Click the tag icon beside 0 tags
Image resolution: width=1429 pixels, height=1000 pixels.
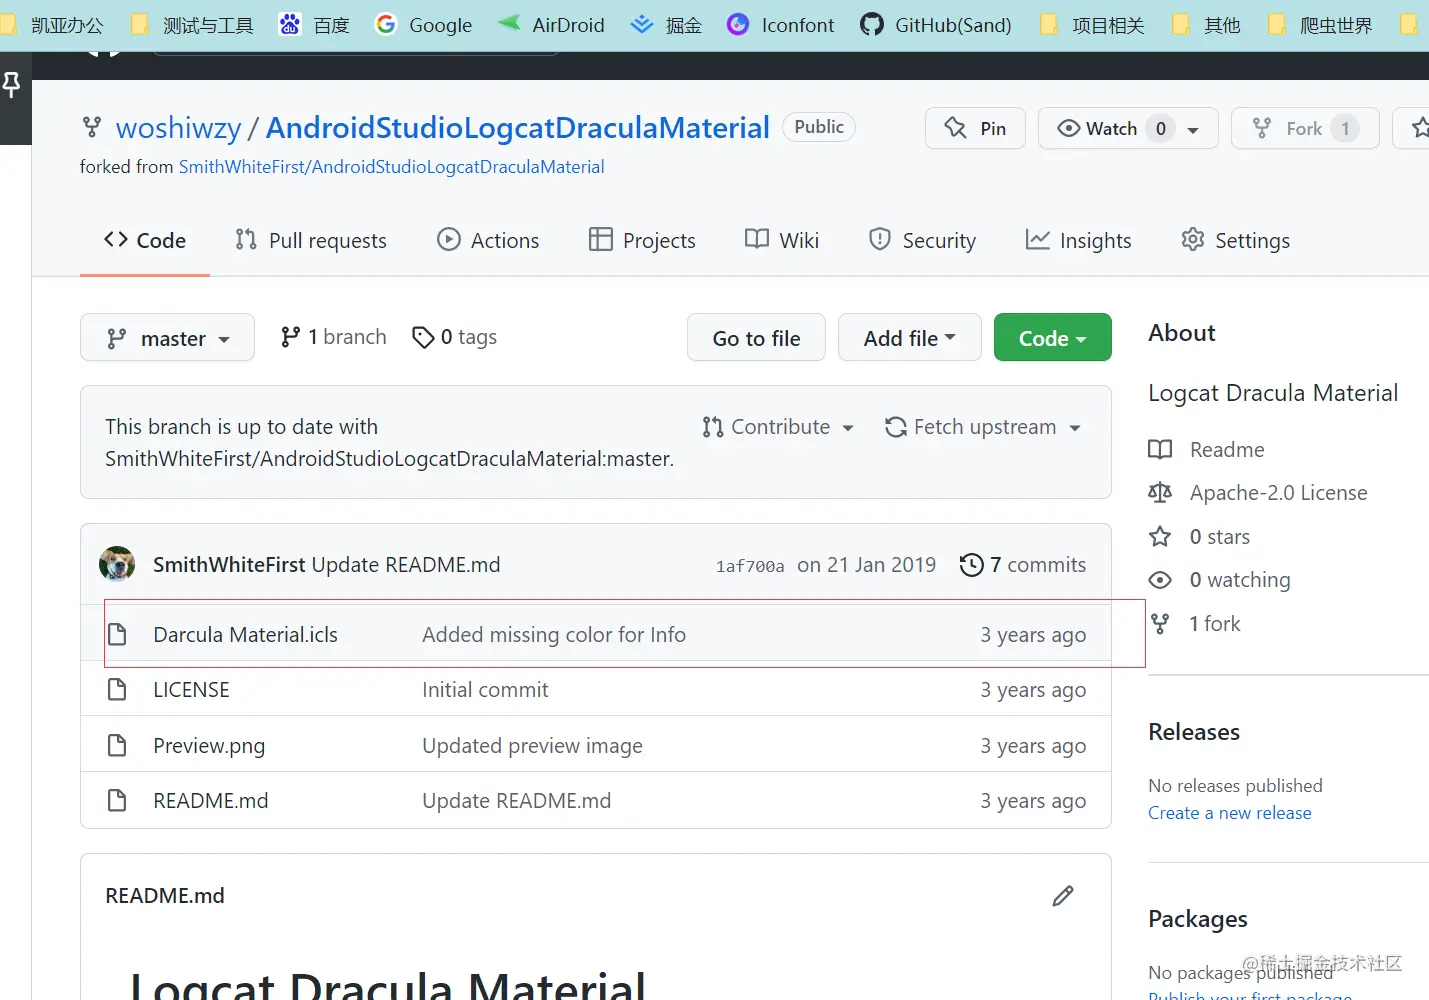(423, 337)
